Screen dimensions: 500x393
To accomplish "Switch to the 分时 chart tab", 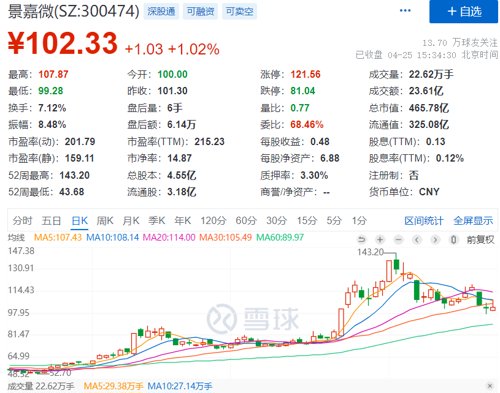I will [22, 220].
